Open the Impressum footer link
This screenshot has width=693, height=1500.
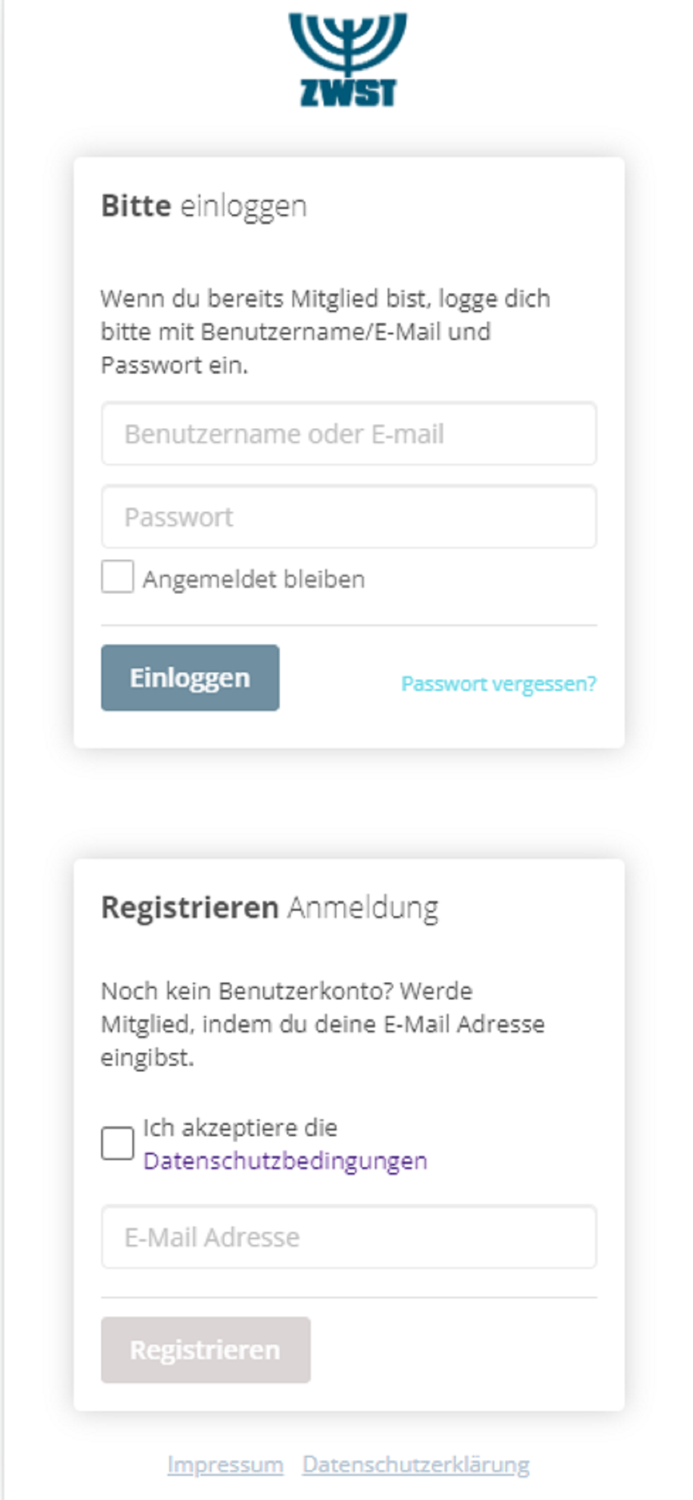(225, 1465)
